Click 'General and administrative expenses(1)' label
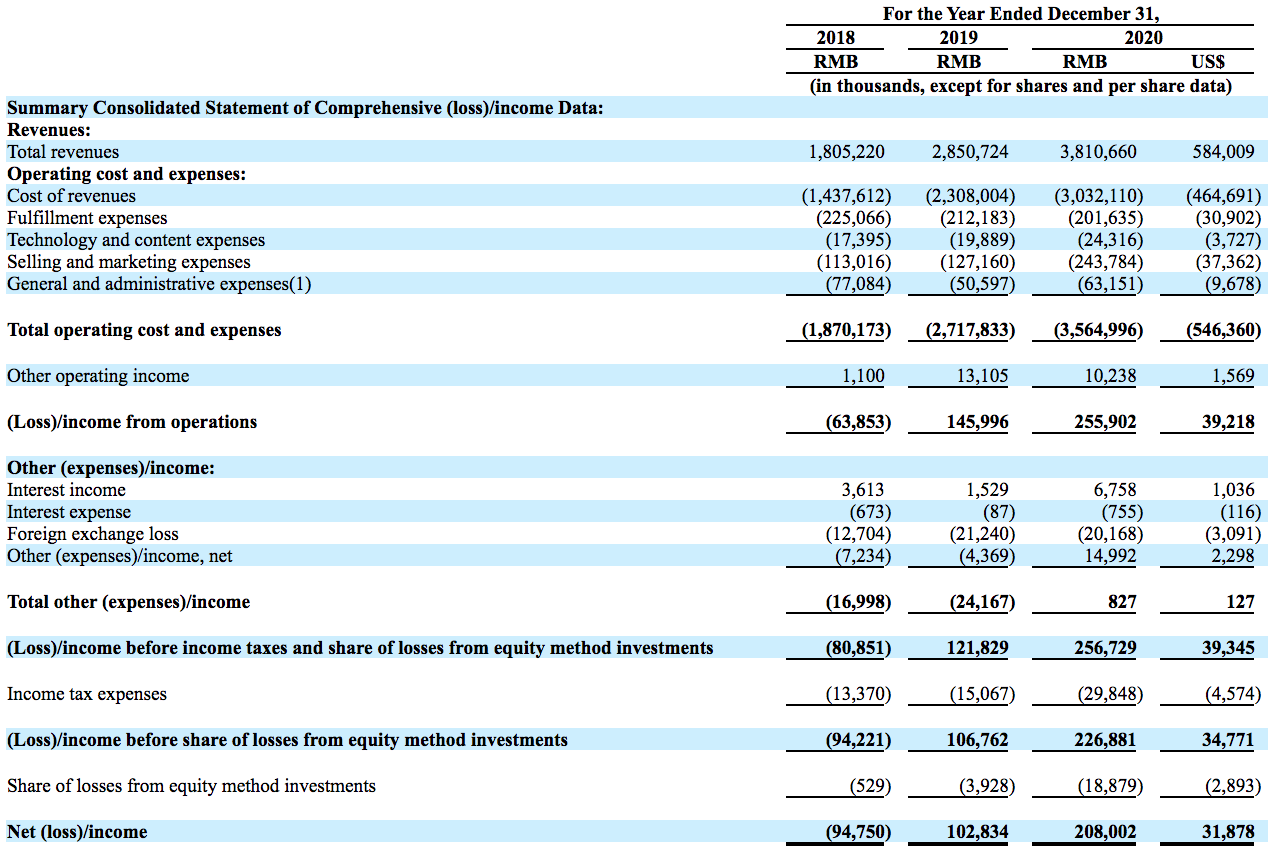Viewport: 1270px width, 854px height. click(159, 284)
